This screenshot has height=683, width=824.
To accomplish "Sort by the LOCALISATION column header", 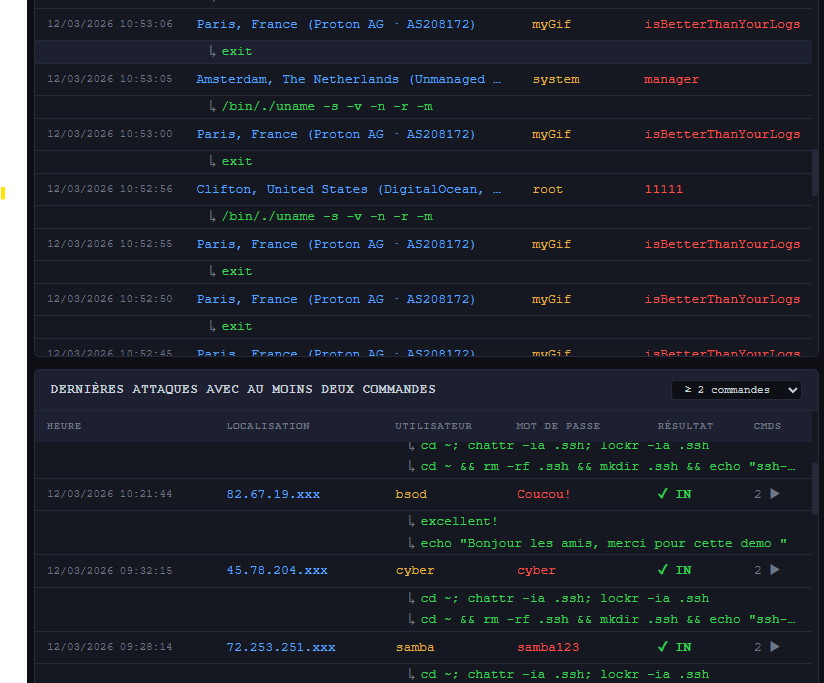I will click(x=268, y=426).
